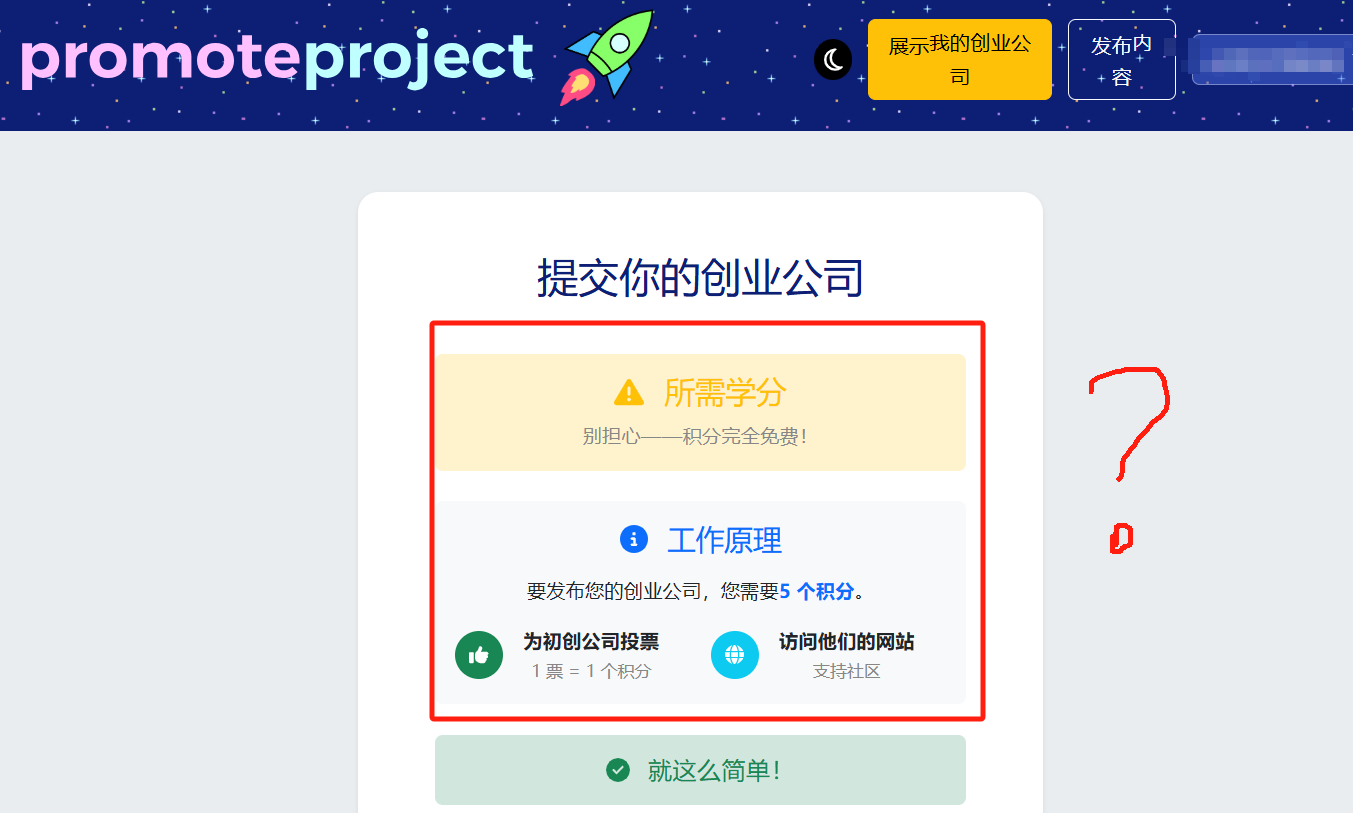Click the 访问他们的网站 label
The image size is (1353, 813).
click(x=847, y=642)
